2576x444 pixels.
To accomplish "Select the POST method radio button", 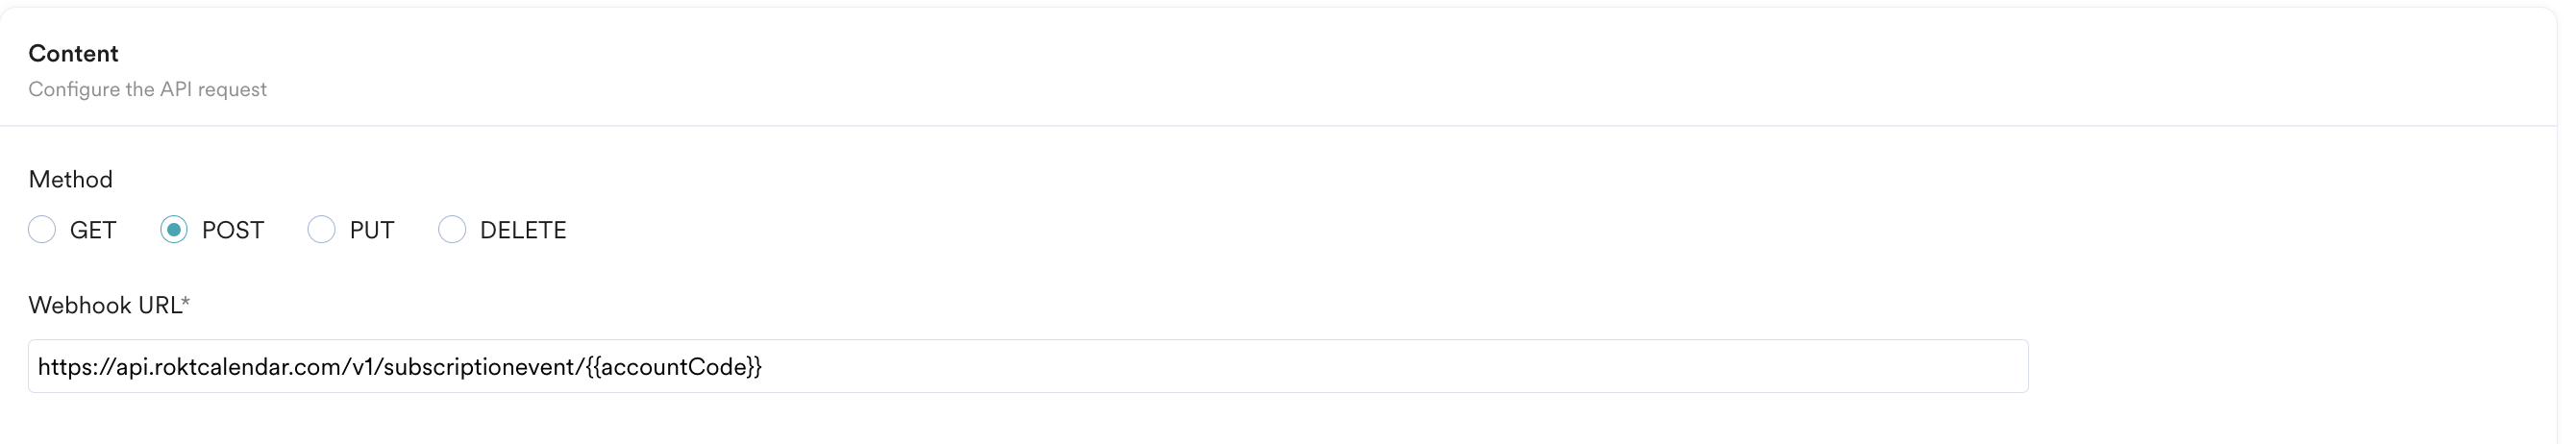I will tap(174, 230).
